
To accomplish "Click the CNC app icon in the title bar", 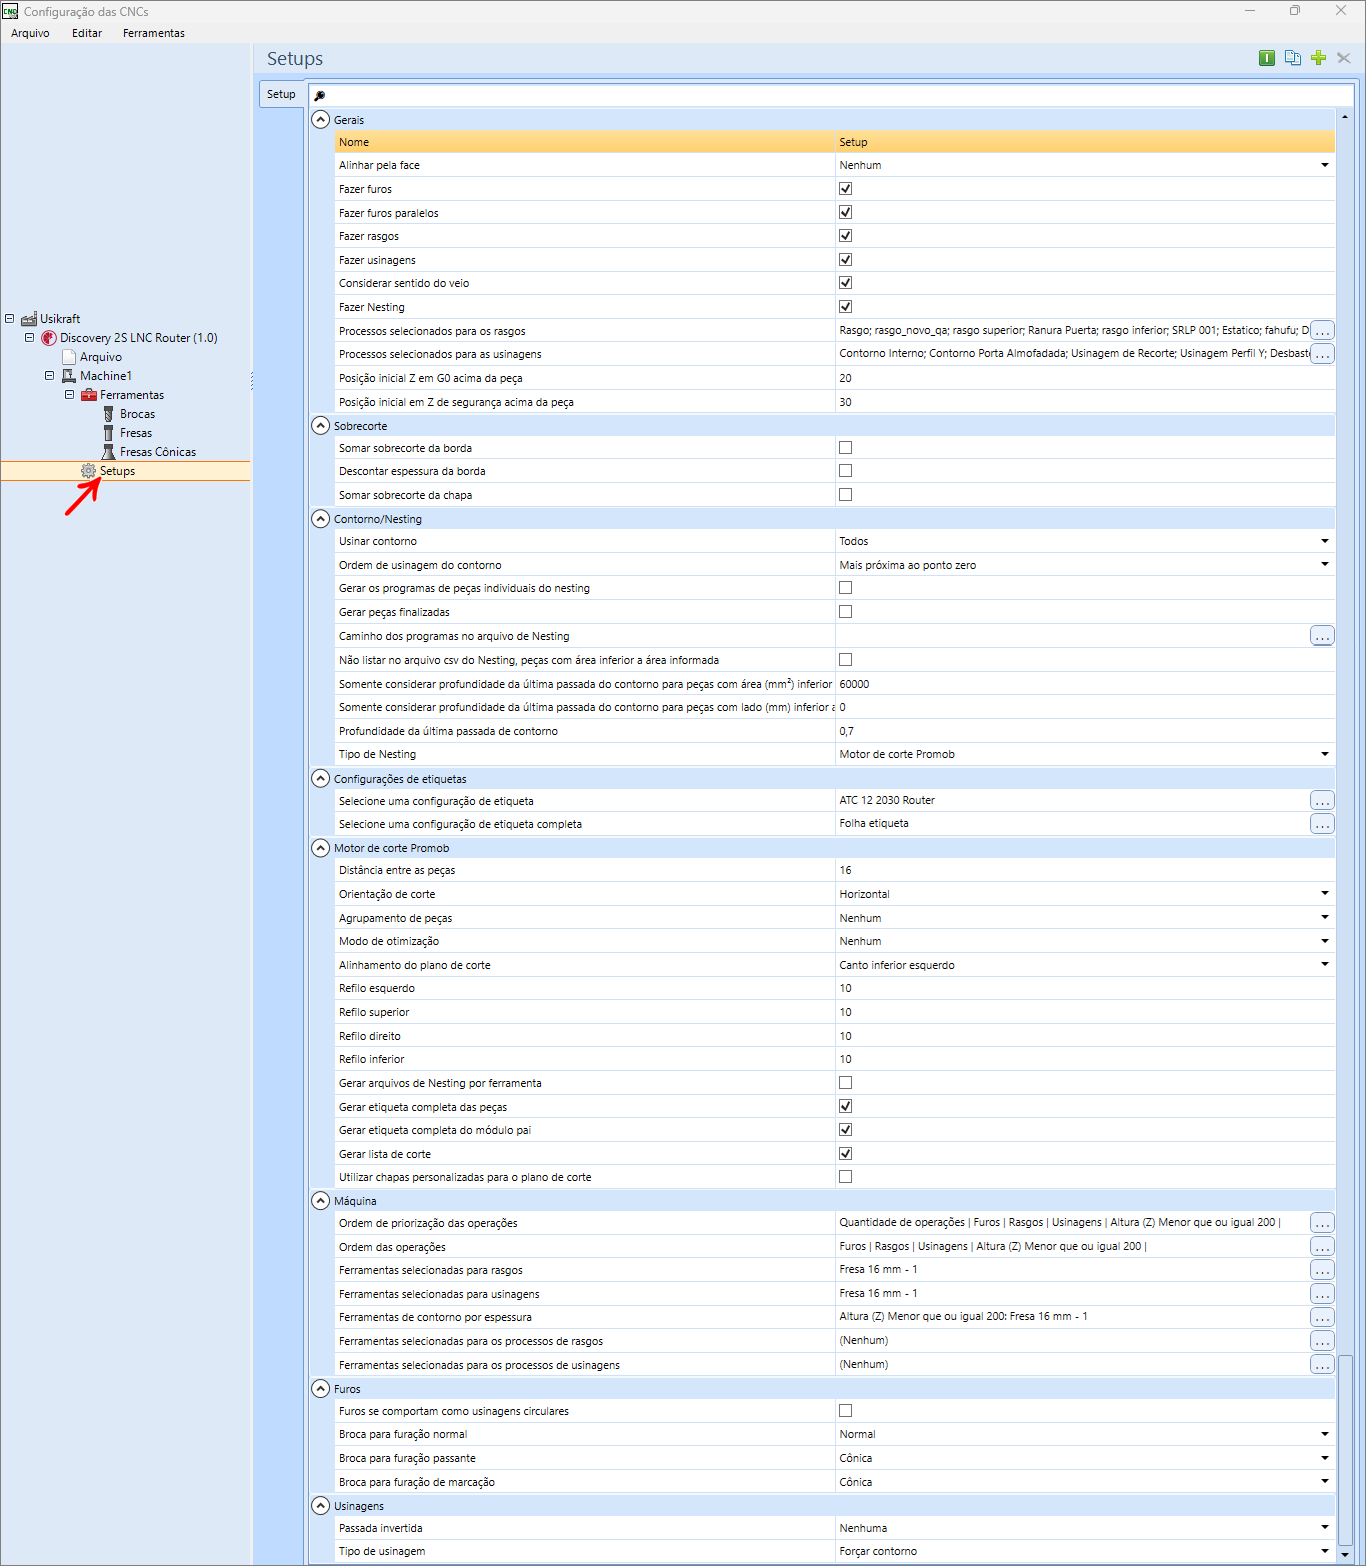I will 10,11.
